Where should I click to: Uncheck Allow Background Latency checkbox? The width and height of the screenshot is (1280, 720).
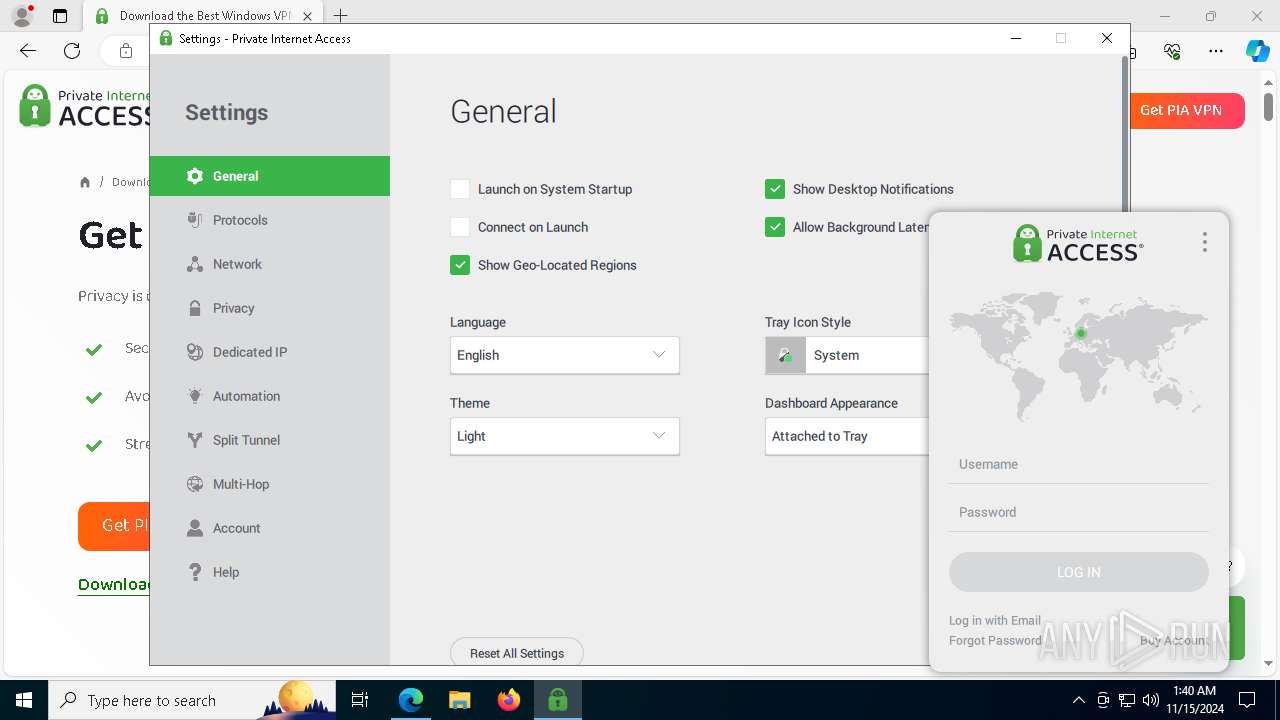tap(775, 227)
